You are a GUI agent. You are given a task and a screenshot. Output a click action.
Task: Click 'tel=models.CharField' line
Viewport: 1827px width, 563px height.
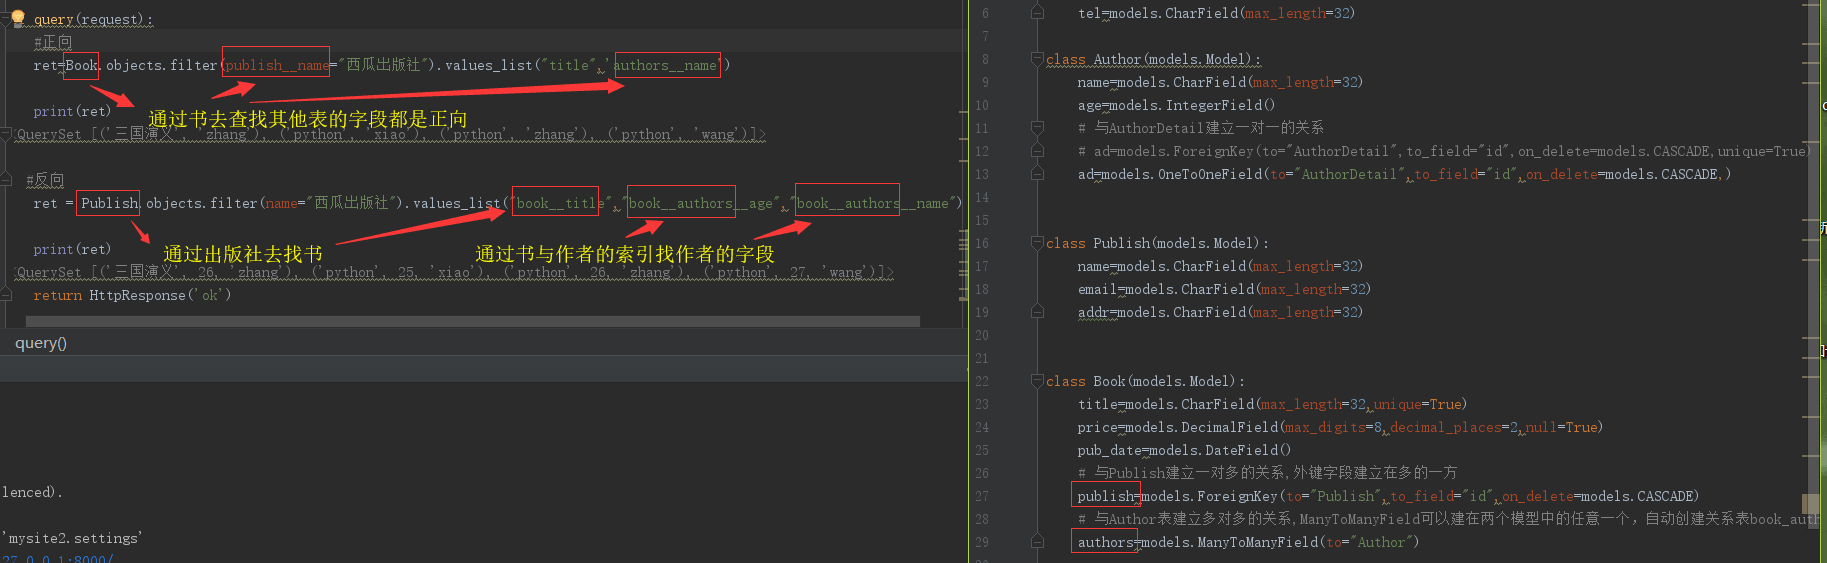click(x=1216, y=13)
